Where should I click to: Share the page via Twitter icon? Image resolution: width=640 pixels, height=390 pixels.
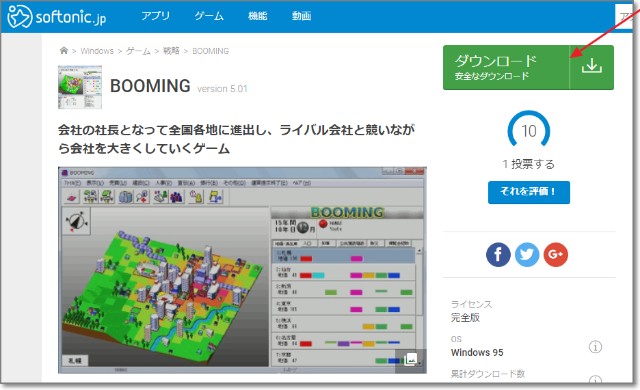pos(527,255)
